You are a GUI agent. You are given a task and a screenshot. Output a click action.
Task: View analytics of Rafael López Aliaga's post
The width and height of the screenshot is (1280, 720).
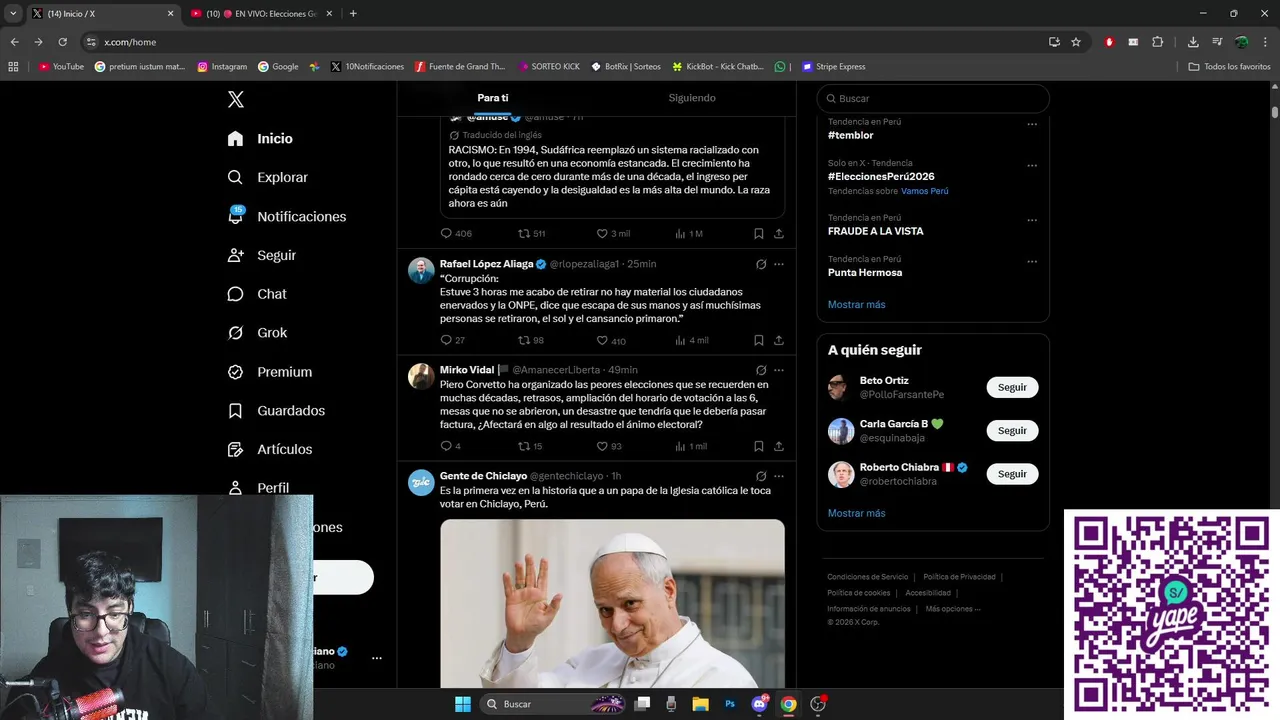692,340
